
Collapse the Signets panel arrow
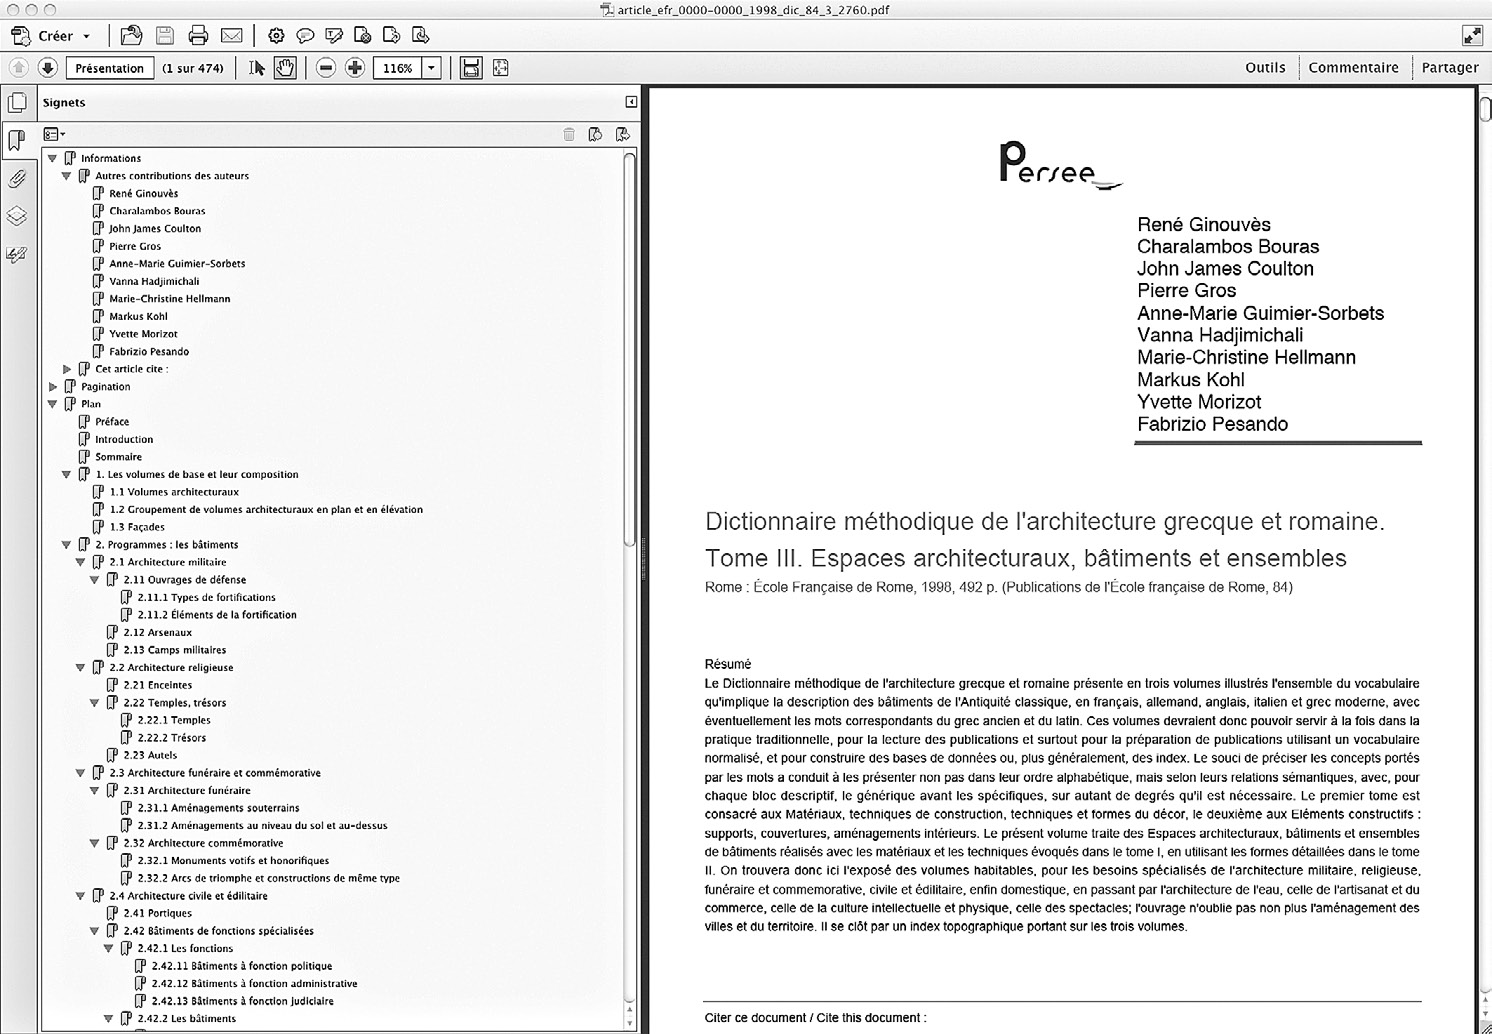(631, 102)
